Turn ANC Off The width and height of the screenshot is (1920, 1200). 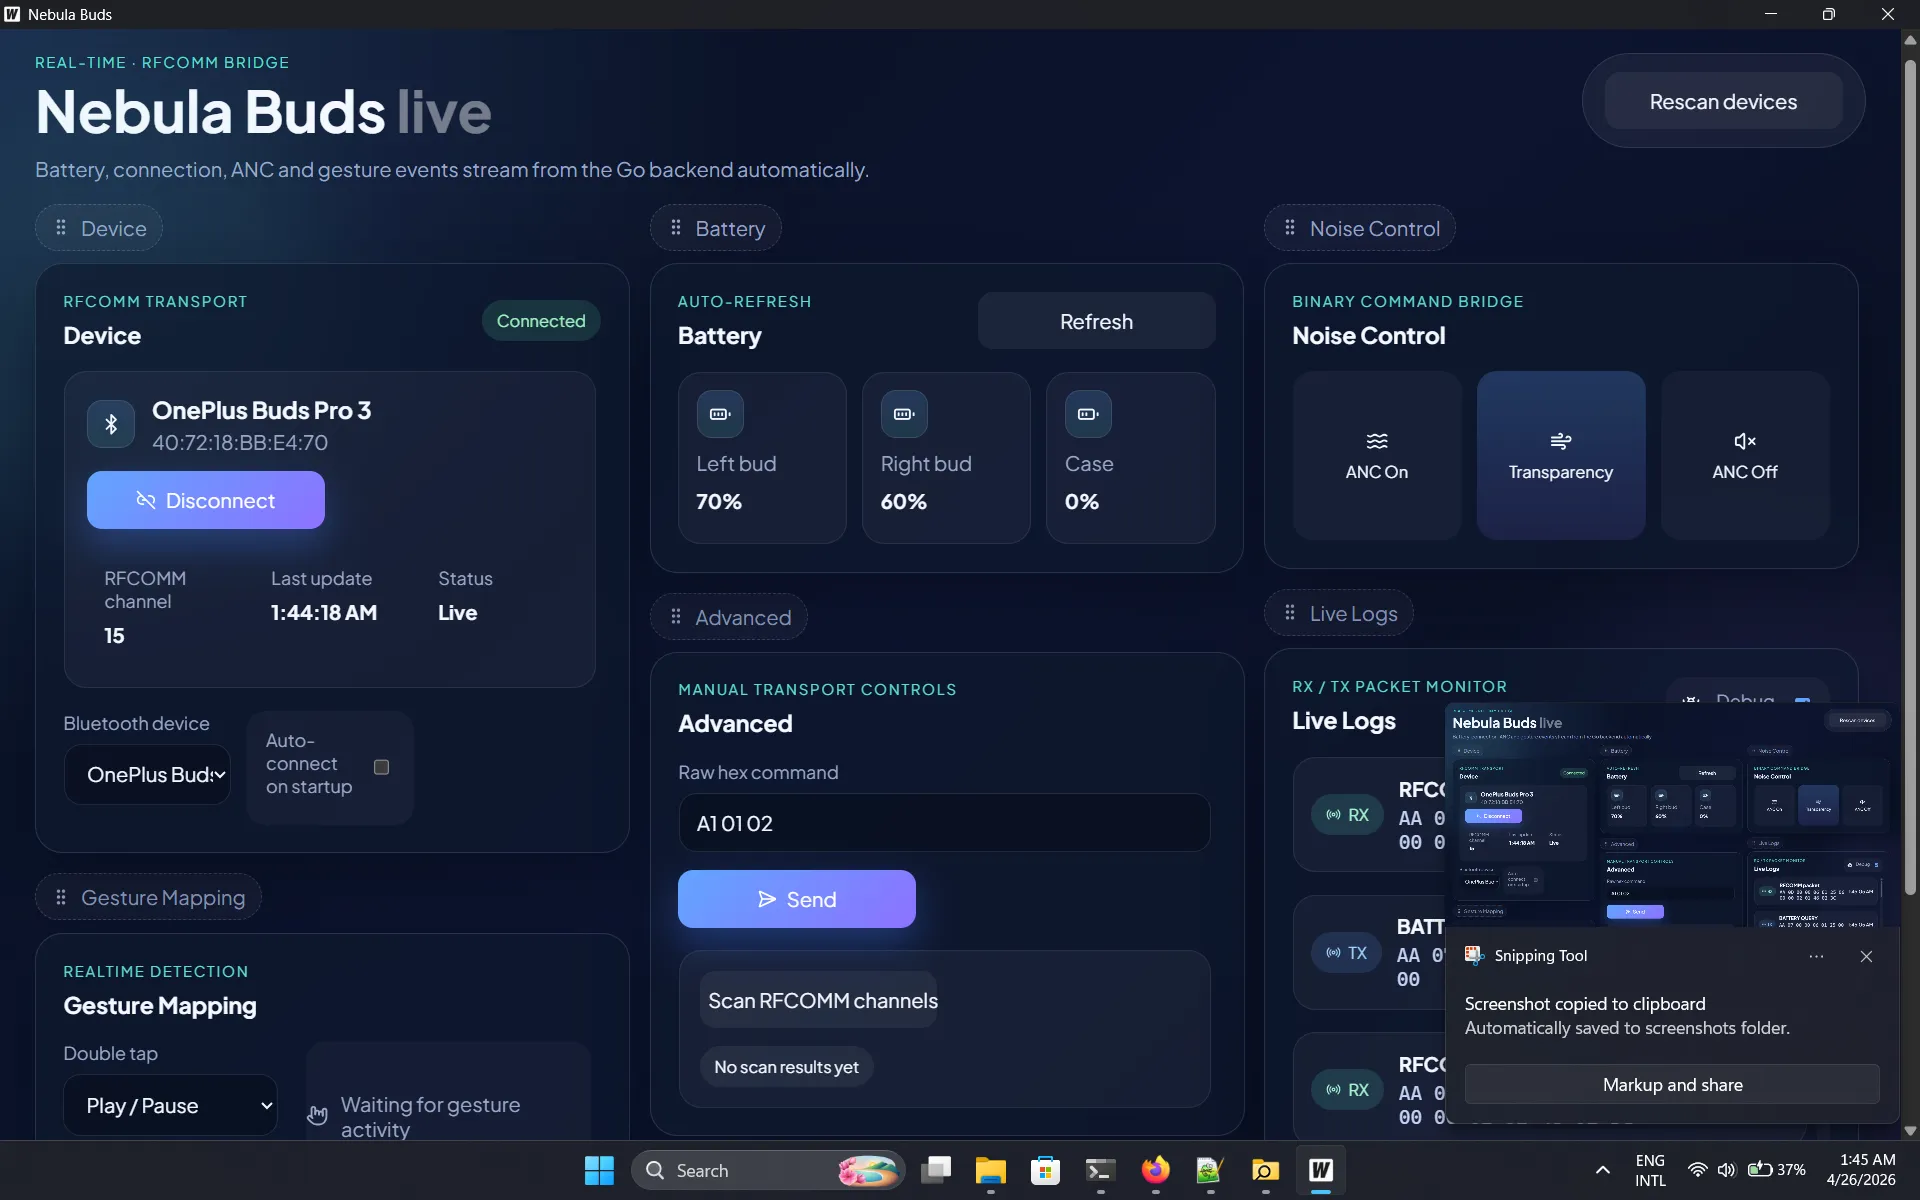click(x=1744, y=456)
